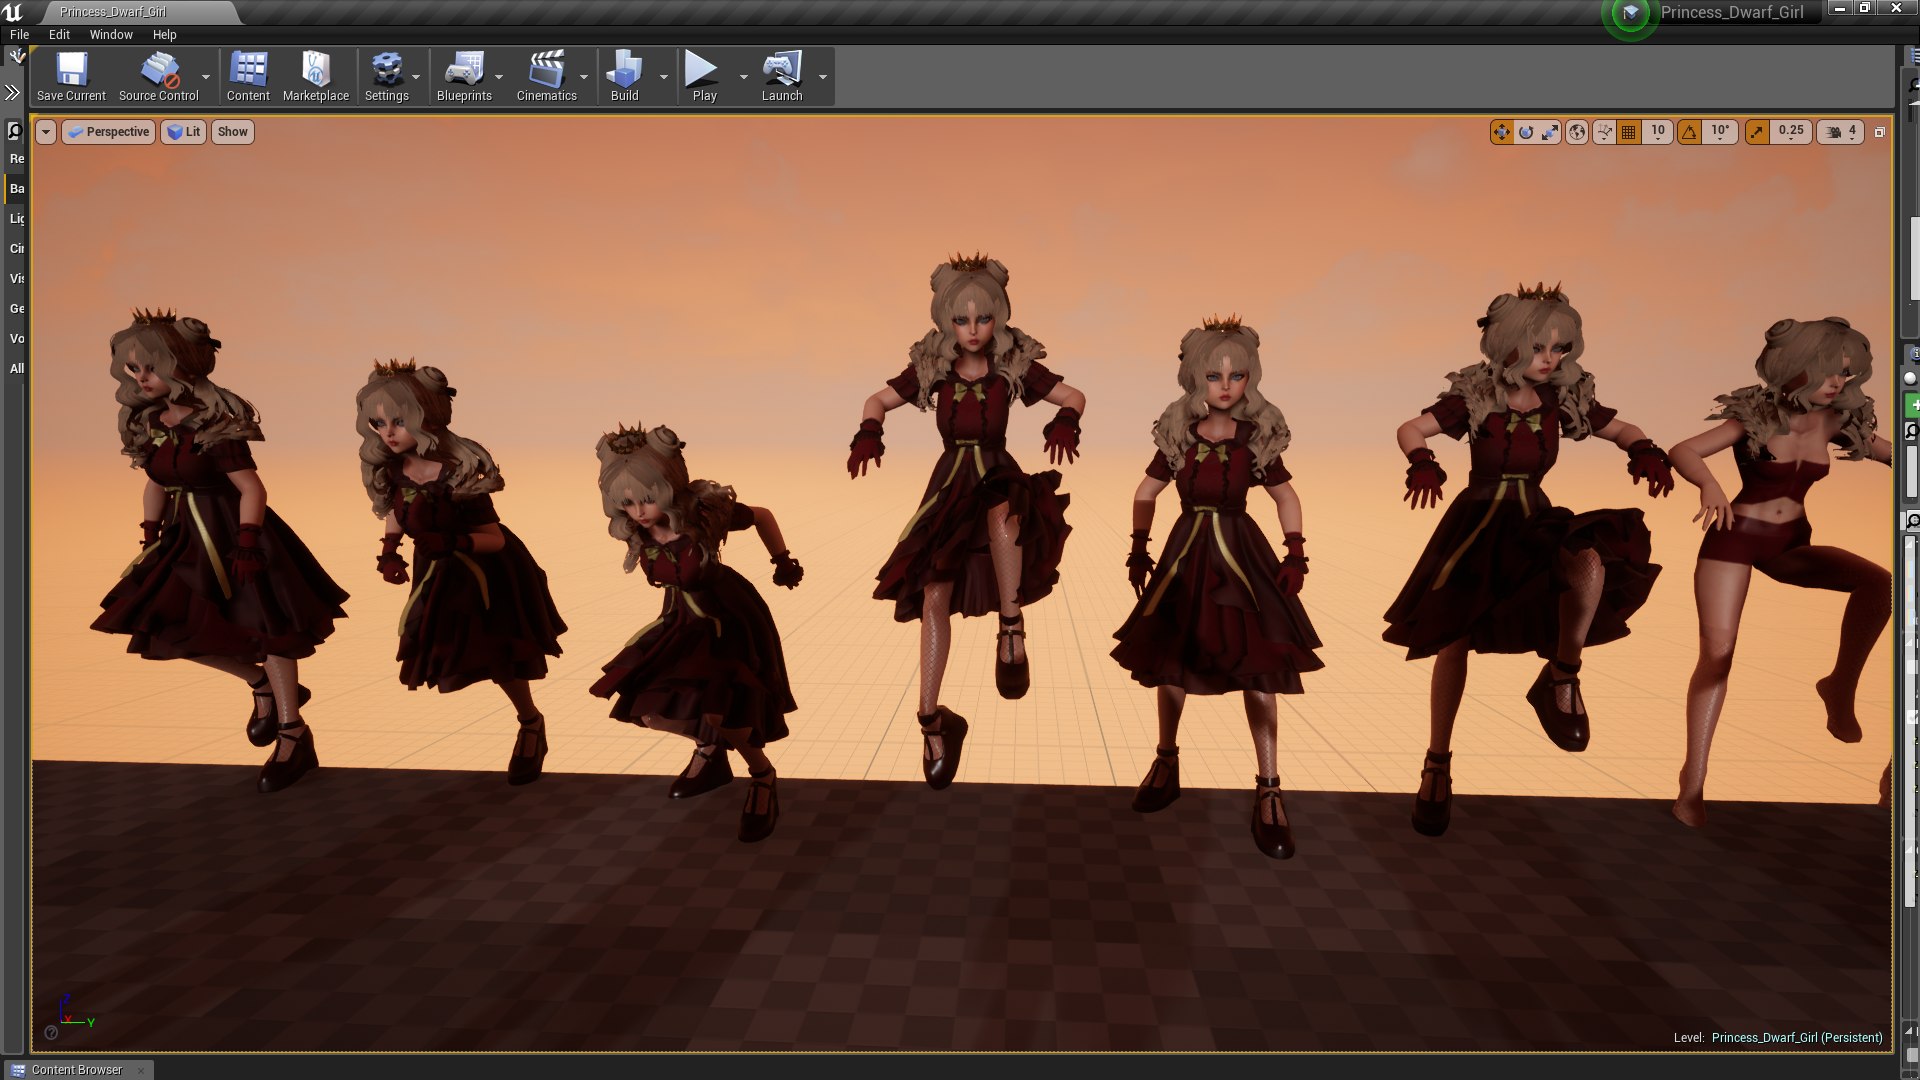The width and height of the screenshot is (1920, 1080).
Task: Select the rotate gizmo mode
Action: tap(1525, 132)
